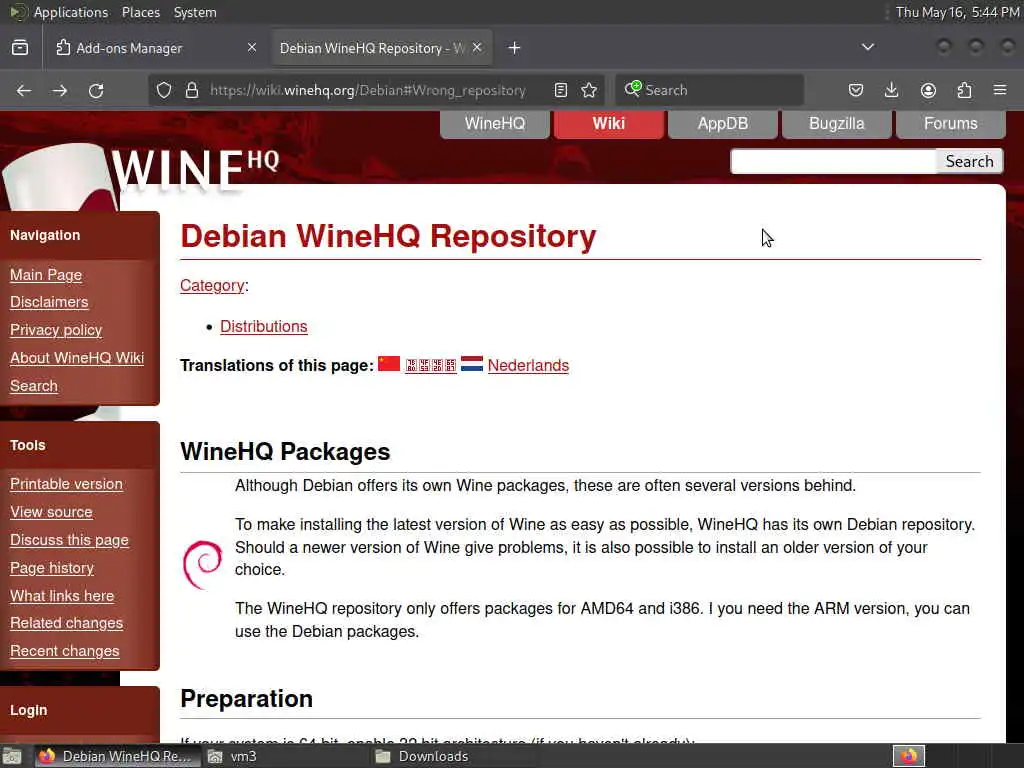
Task: Focus the wiki search text field
Action: click(834, 161)
